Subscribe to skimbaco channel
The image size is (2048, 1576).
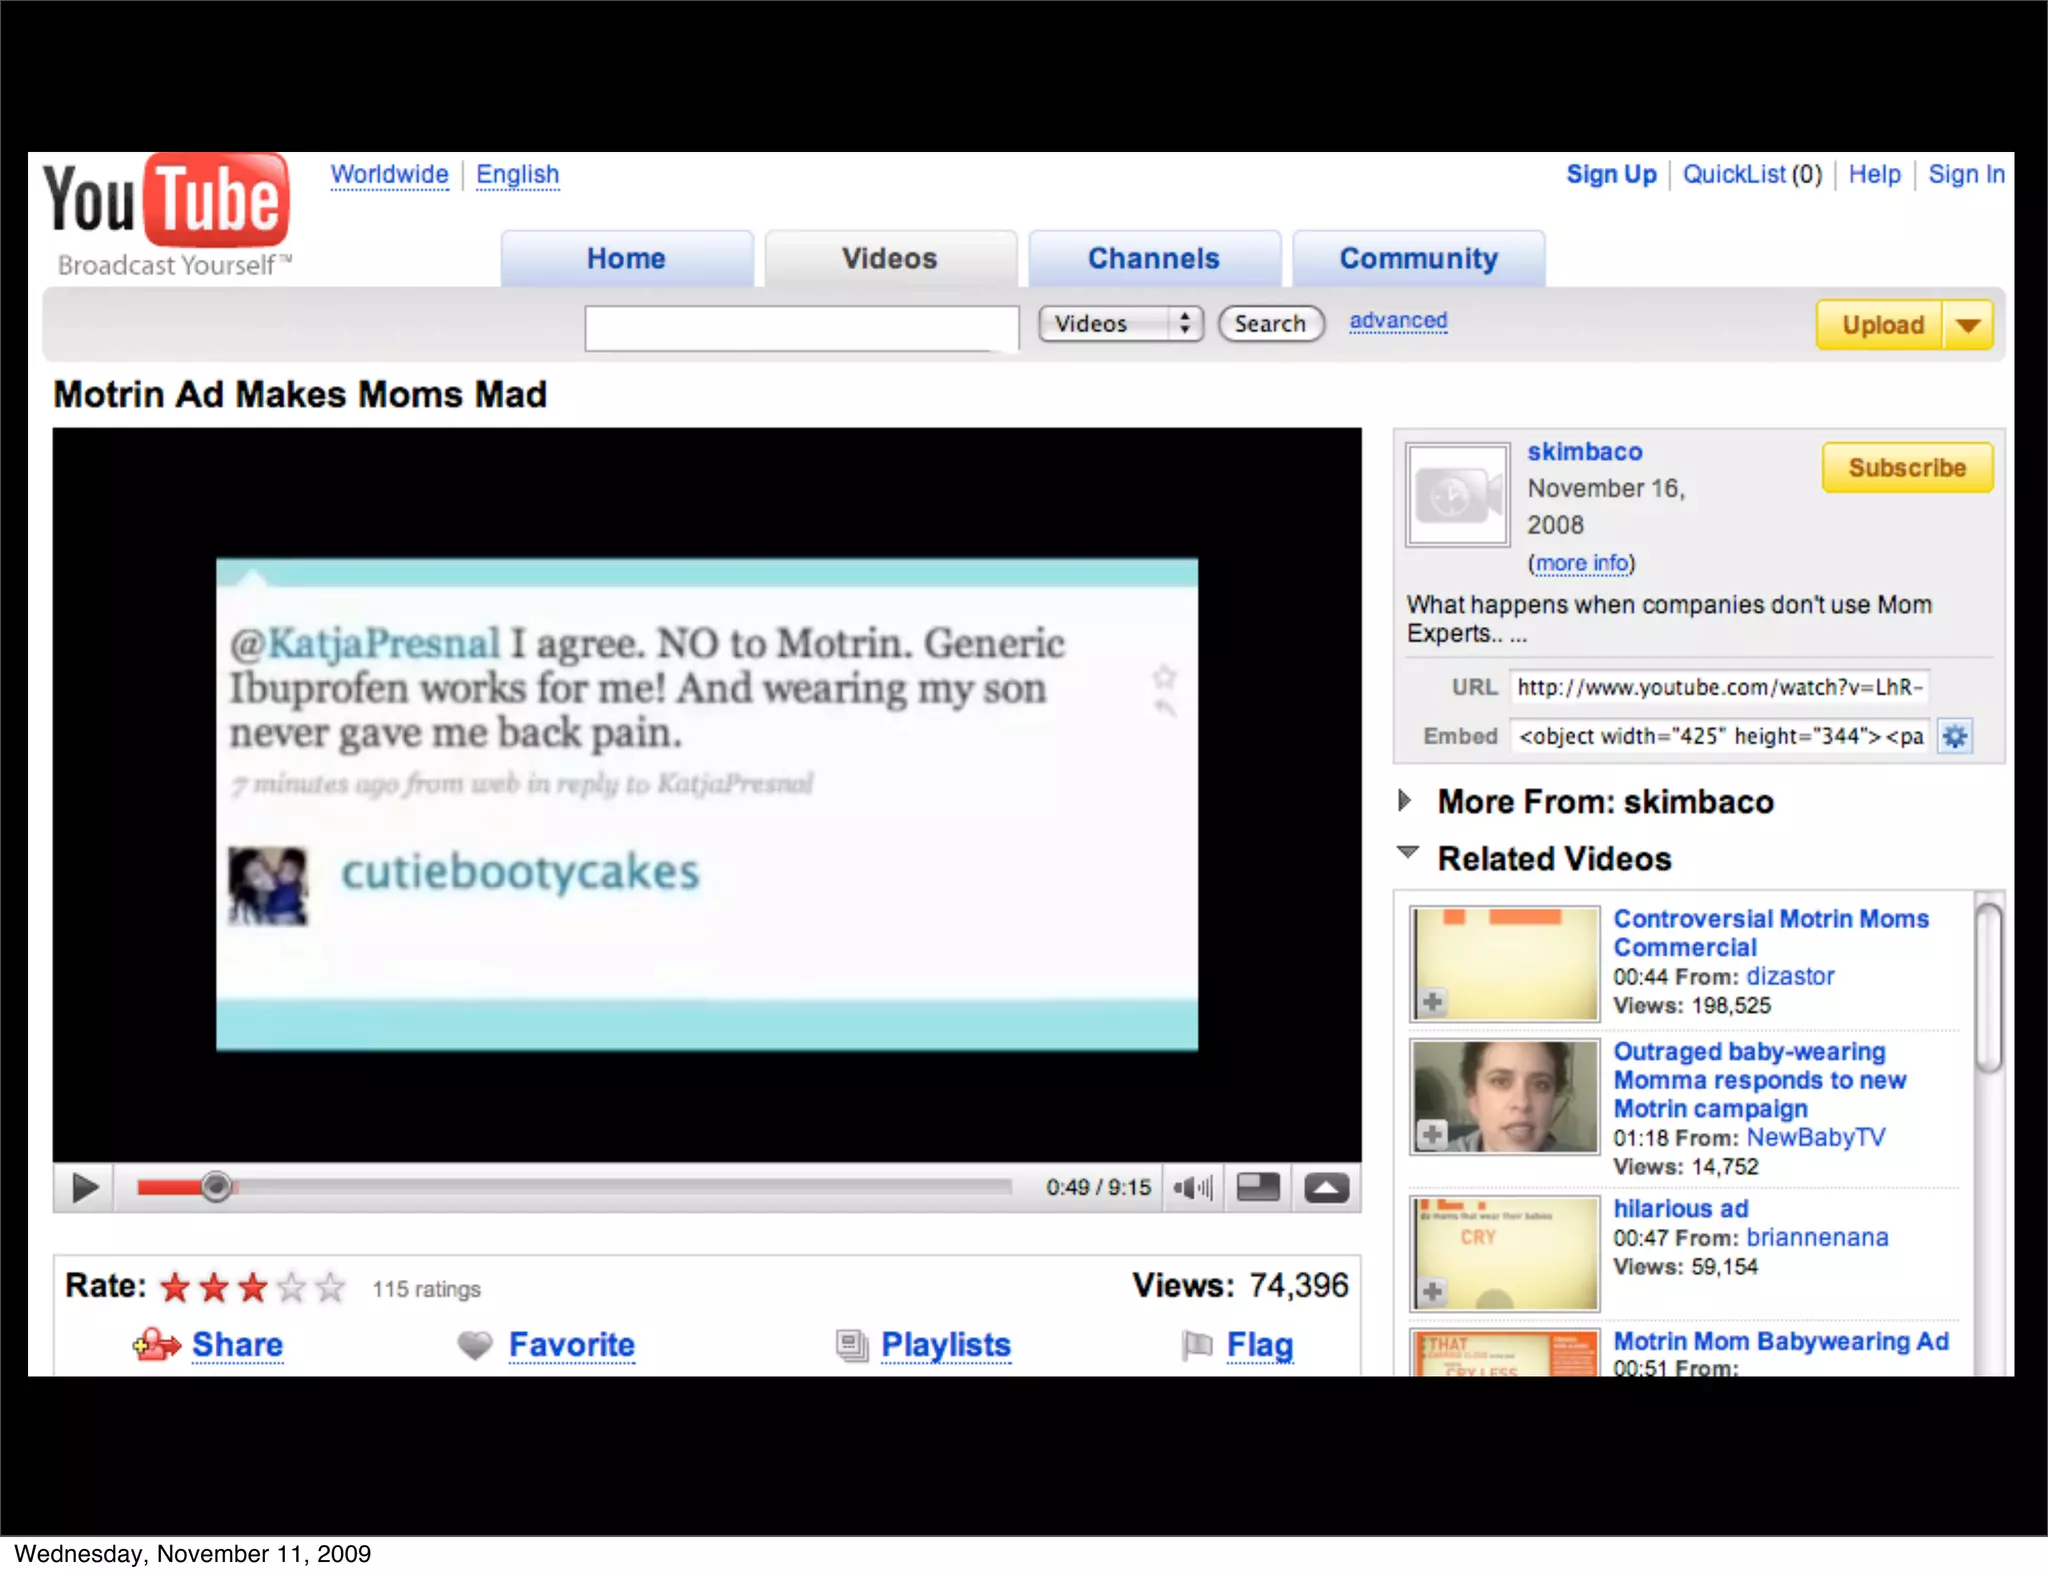tap(1906, 468)
